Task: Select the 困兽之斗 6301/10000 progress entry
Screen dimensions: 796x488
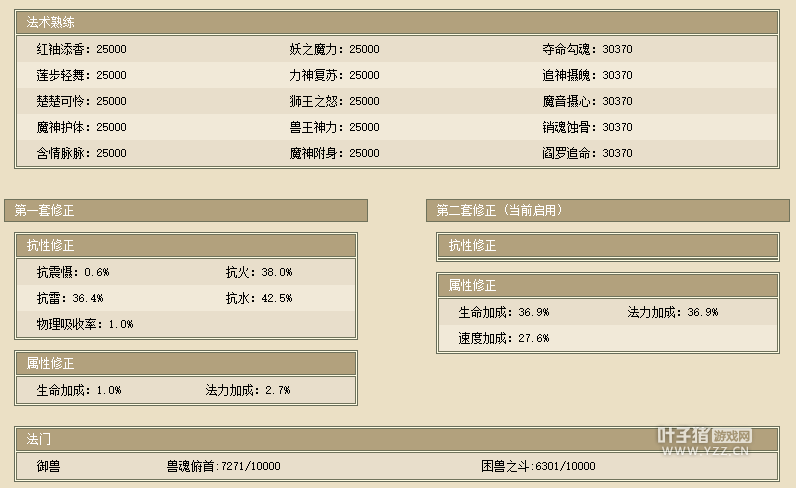Action: coord(538,466)
